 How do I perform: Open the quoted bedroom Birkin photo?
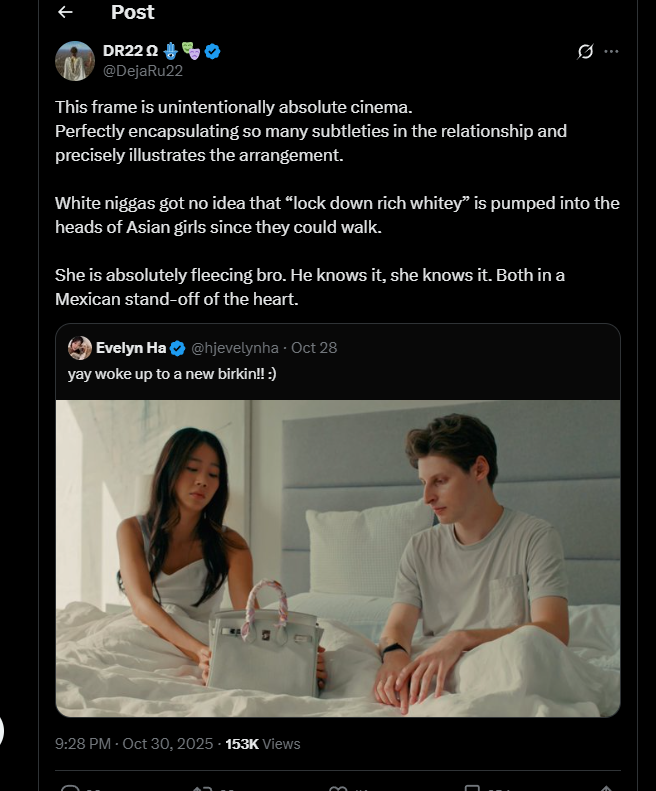coord(338,558)
